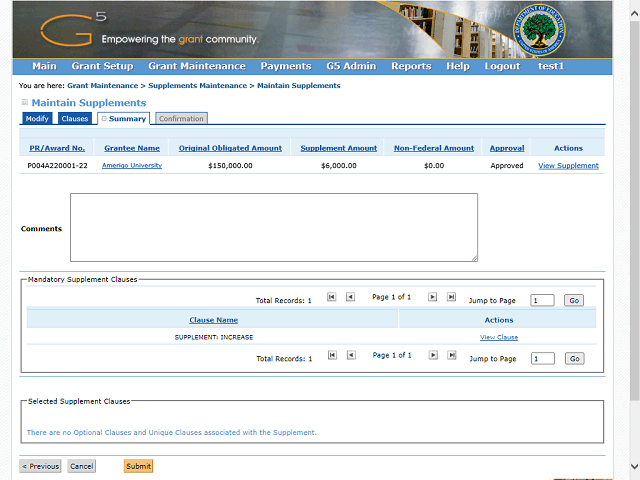Click award number P004A220001-22

(x=57, y=165)
